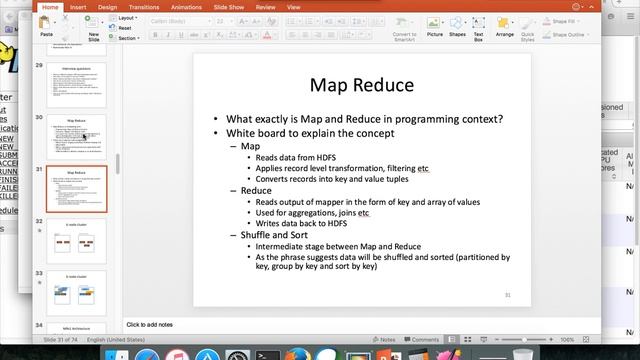640x360 pixels.
Task: Toggle Strikethrough formatting
Action: pos(194,36)
